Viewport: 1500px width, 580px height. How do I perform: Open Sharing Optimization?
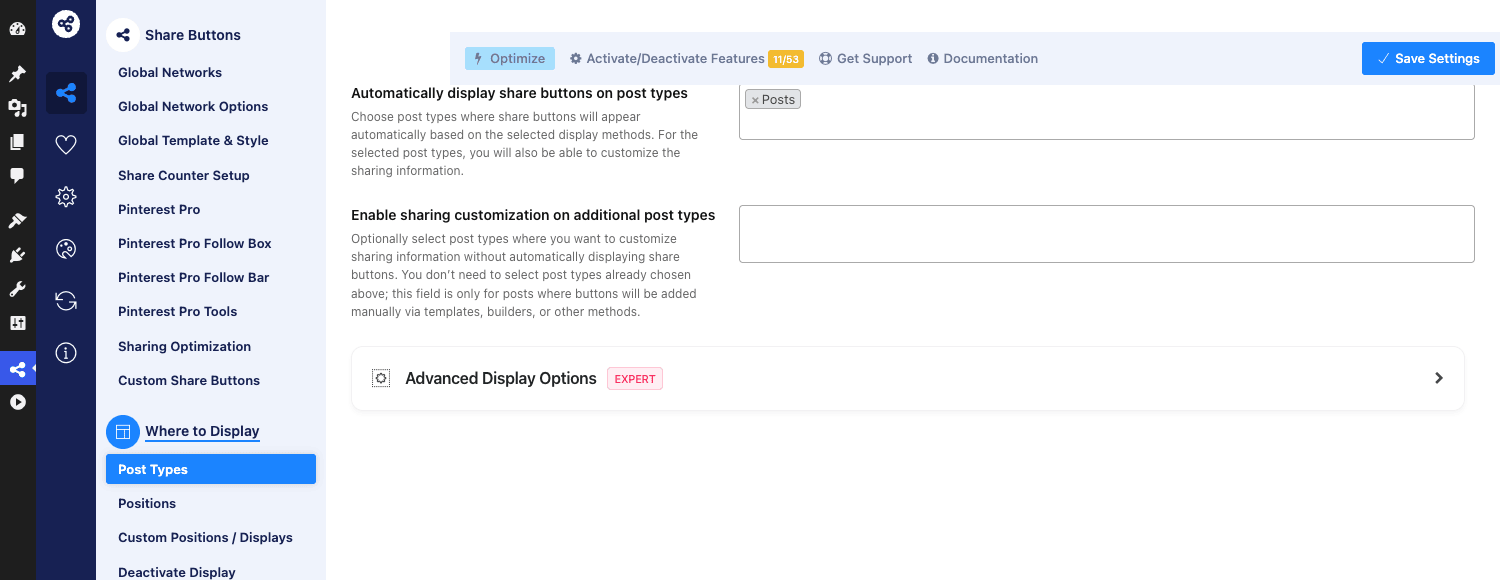pos(185,346)
